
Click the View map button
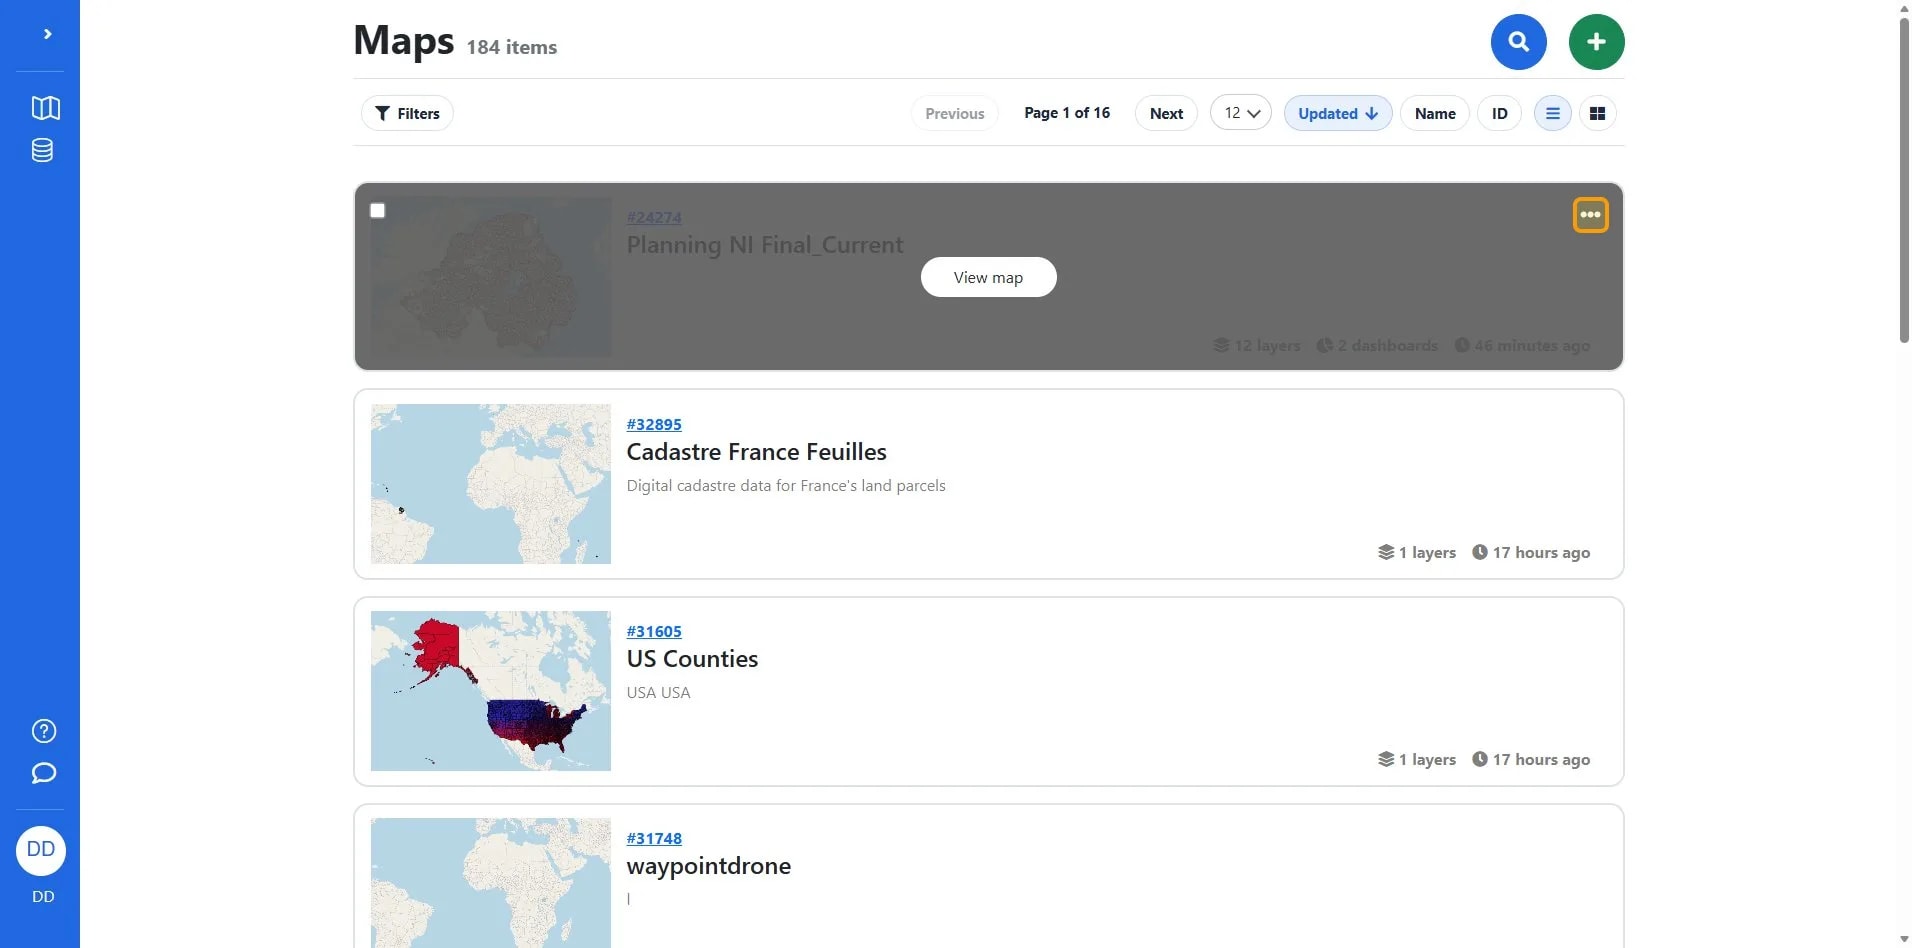point(988,277)
